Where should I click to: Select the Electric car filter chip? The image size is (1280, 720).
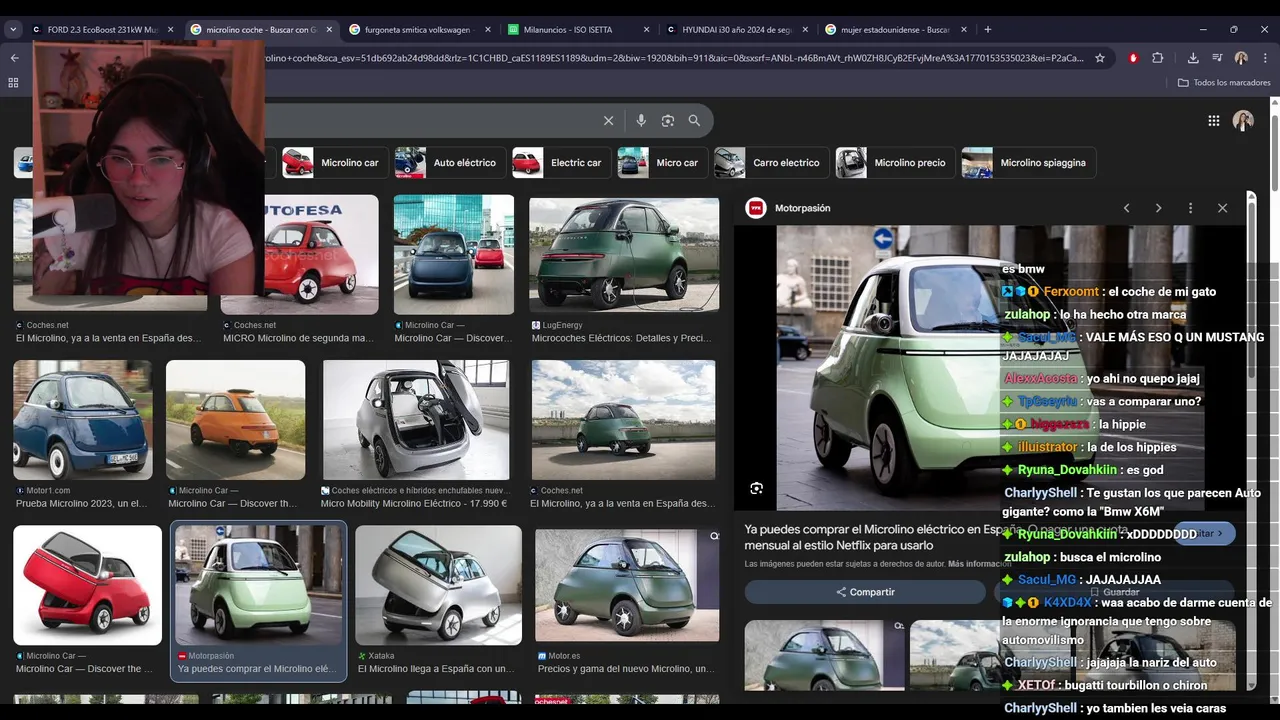point(561,162)
